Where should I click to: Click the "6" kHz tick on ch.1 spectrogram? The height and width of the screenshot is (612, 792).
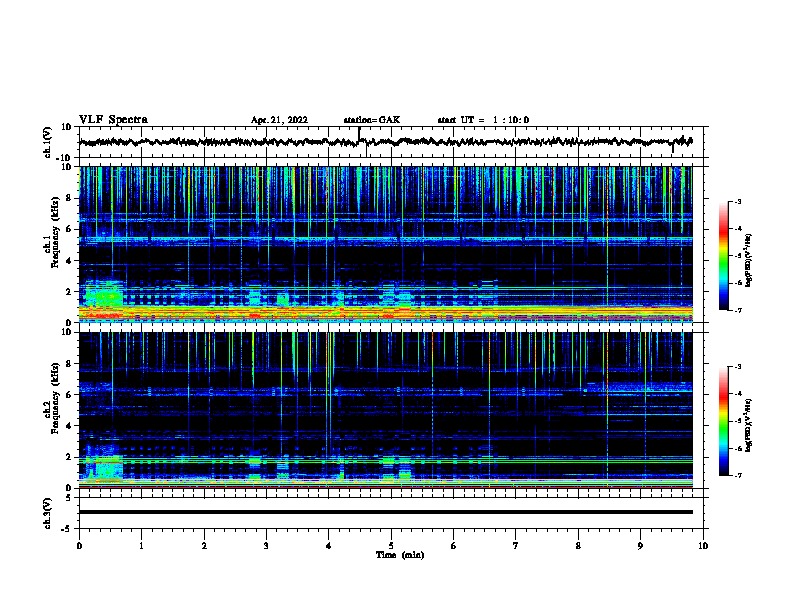[x=70, y=229]
